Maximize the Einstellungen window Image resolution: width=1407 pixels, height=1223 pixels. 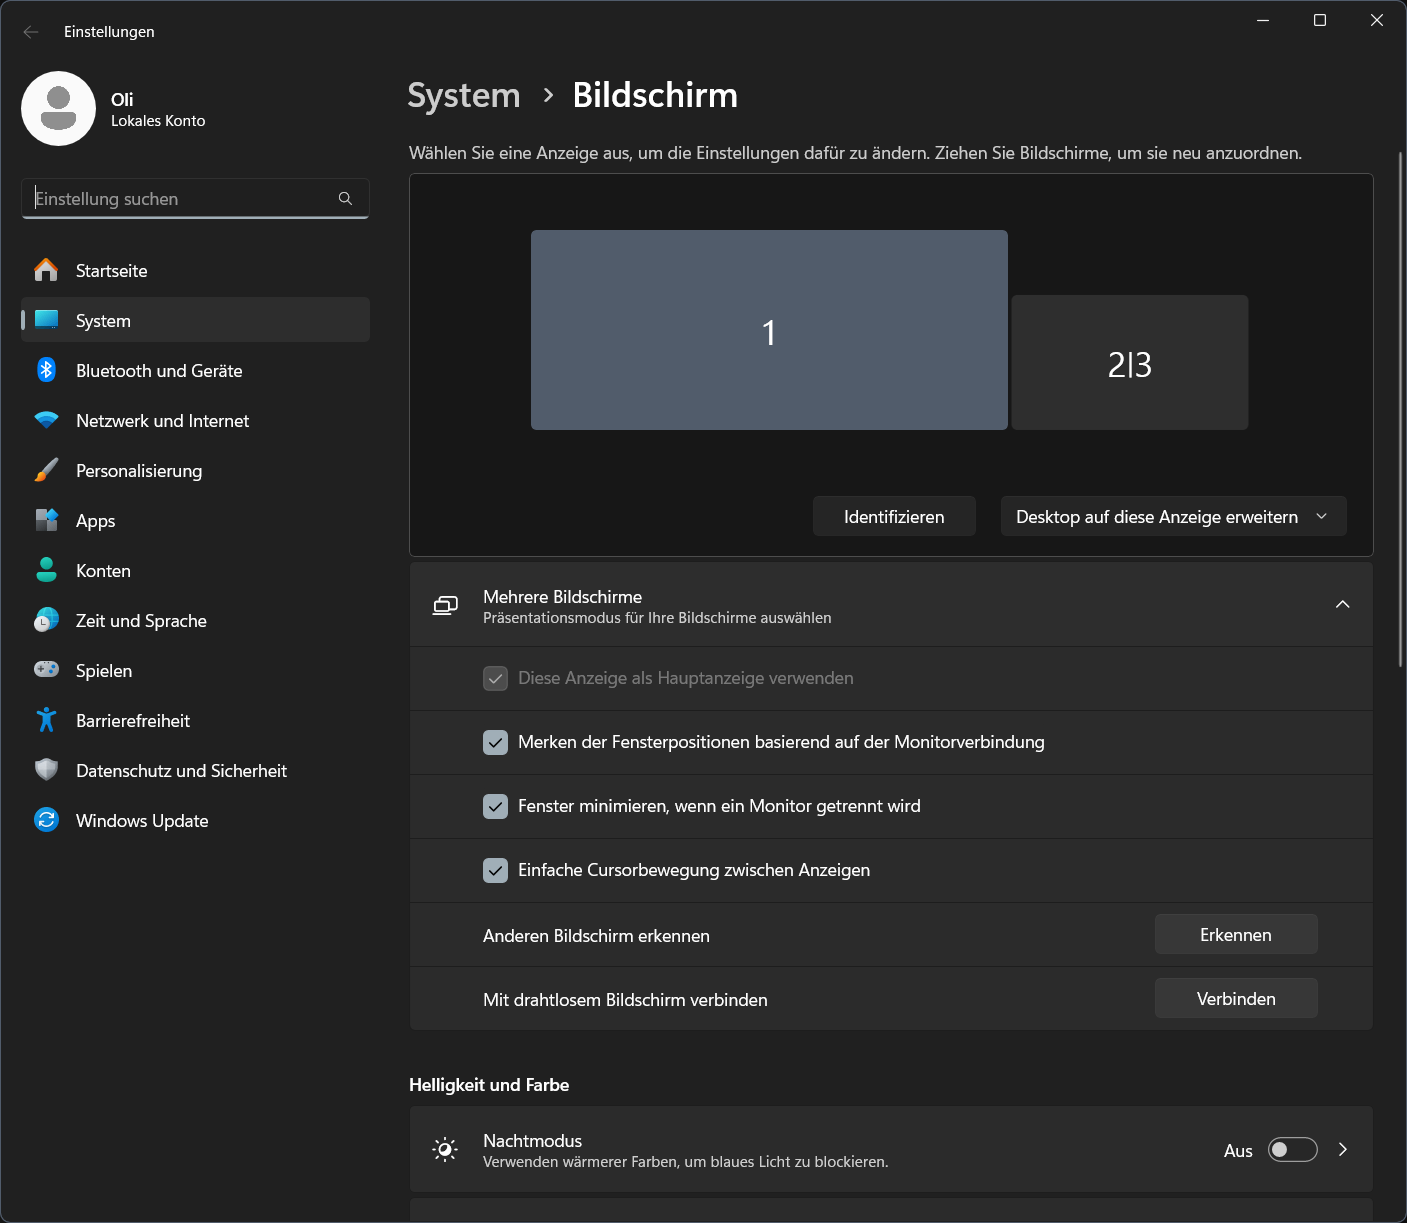pos(1320,20)
